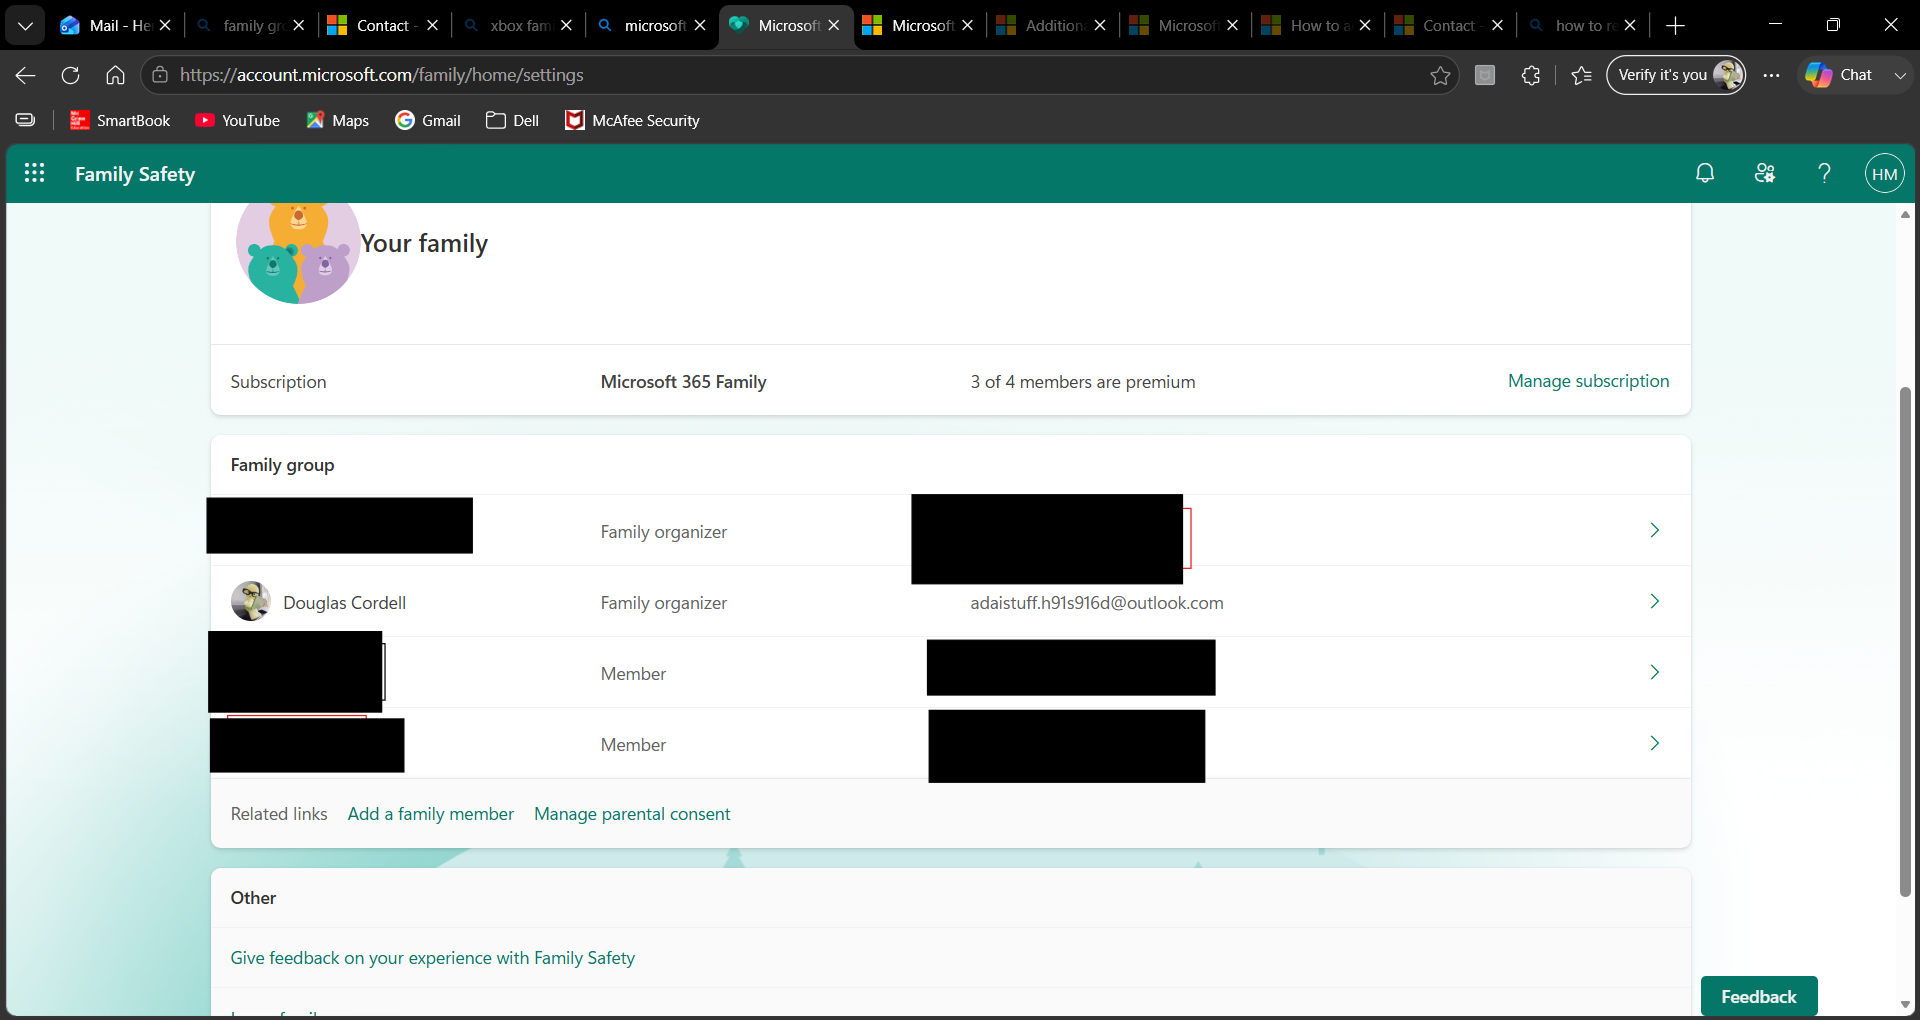Open the Give feedback on Family Safety link
Screen dimensions: 1920x1020
(433, 958)
